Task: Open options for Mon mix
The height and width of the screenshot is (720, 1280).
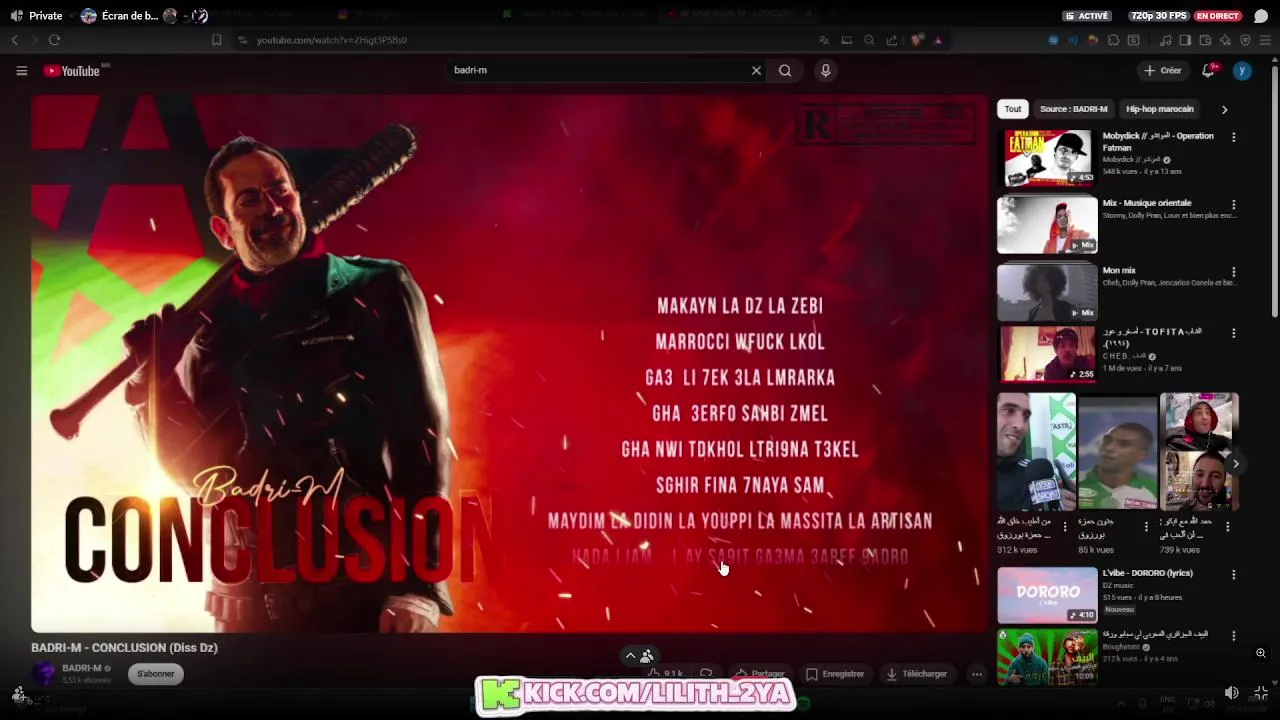Action: 1233,272
